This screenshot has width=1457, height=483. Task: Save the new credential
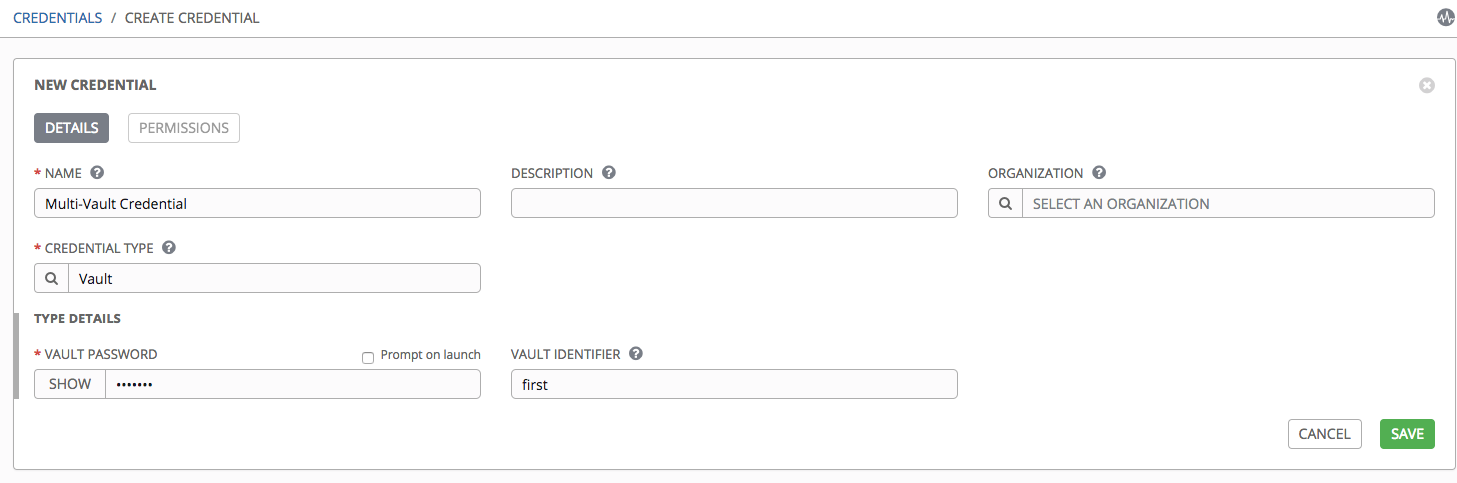tap(1407, 434)
